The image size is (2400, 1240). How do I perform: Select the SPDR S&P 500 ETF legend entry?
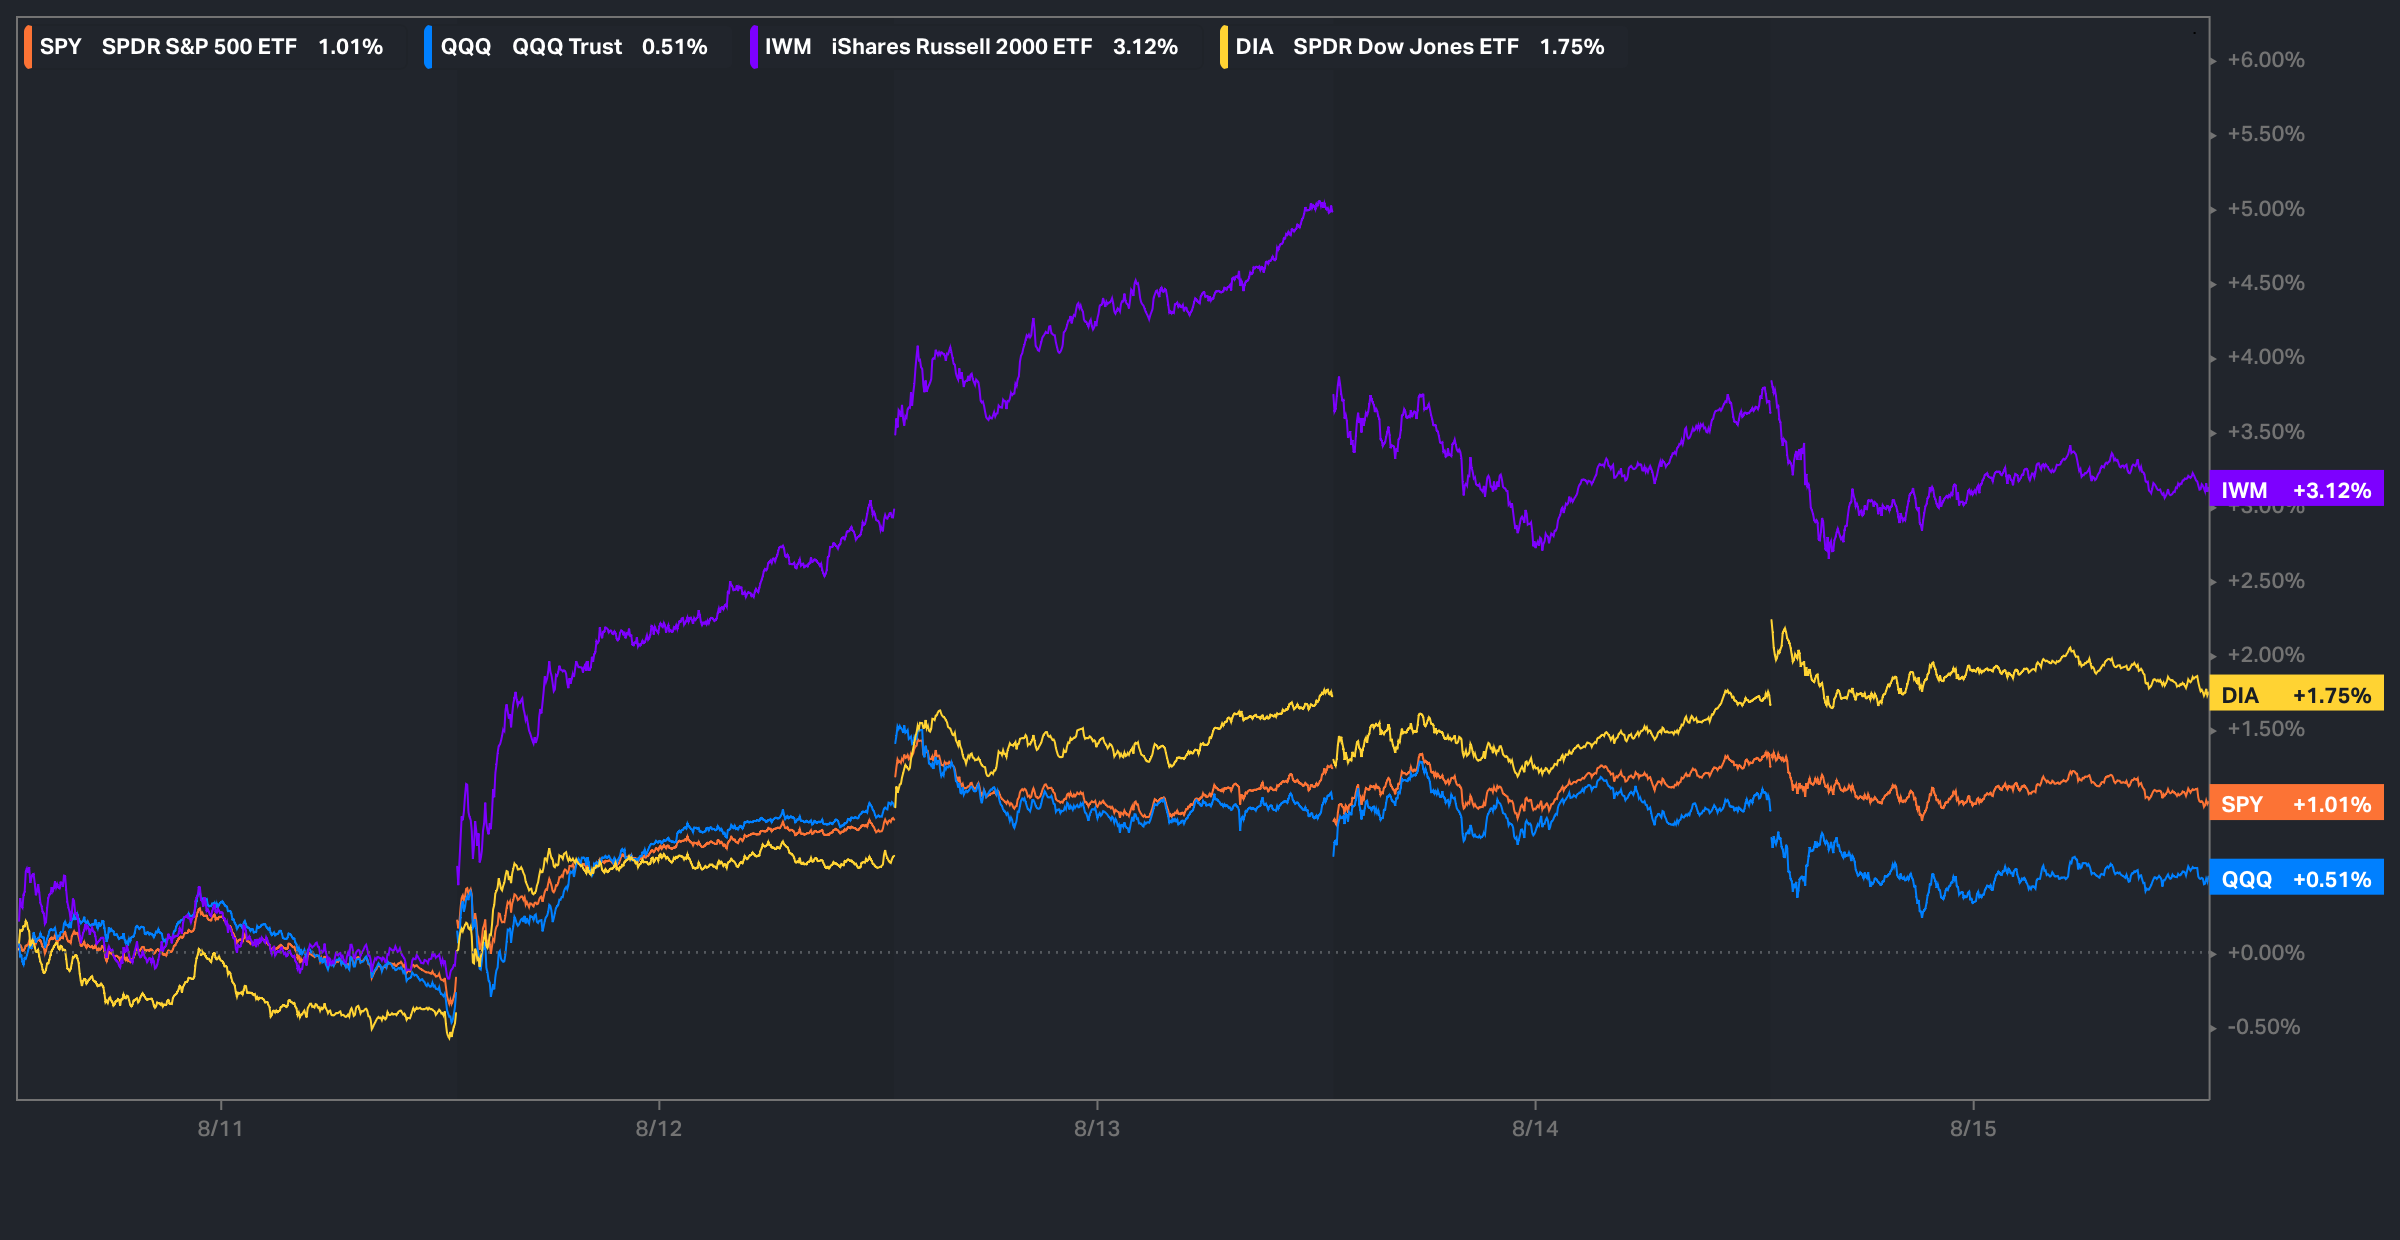(199, 47)
